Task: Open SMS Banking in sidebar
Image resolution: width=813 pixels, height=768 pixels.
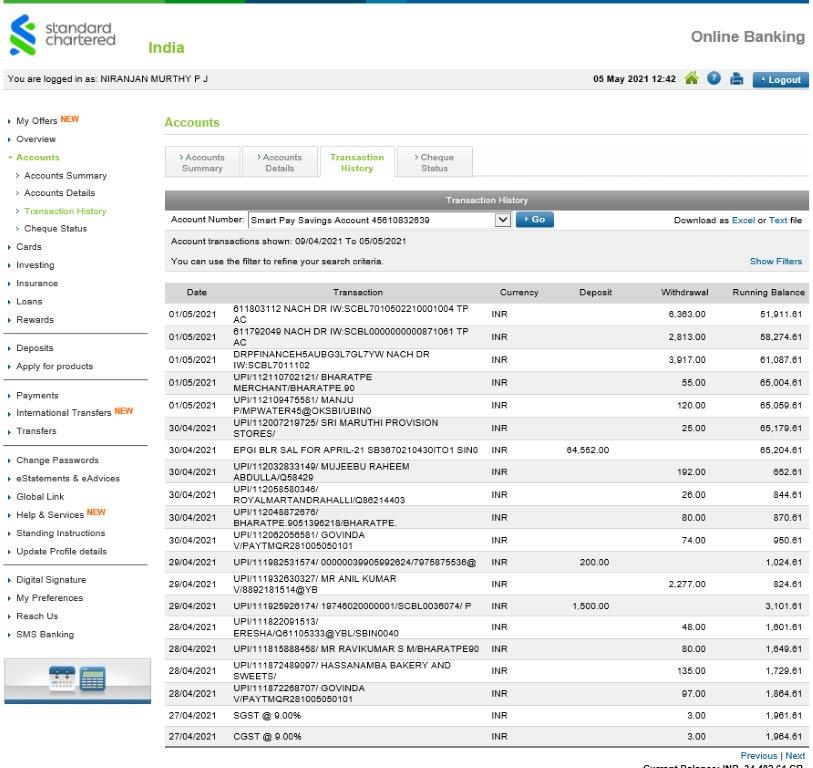Action: tap(45, 634)
